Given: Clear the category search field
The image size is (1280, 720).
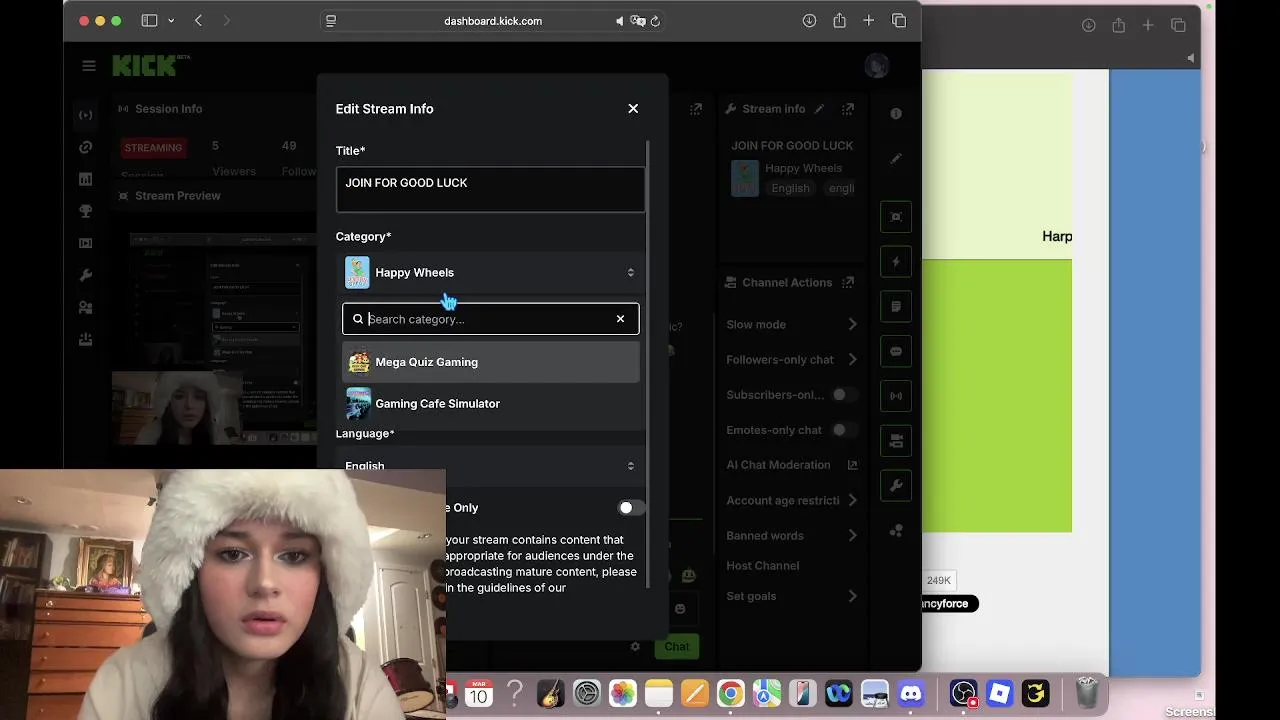Looking at the screenshot, I should (x=620, y=319).
